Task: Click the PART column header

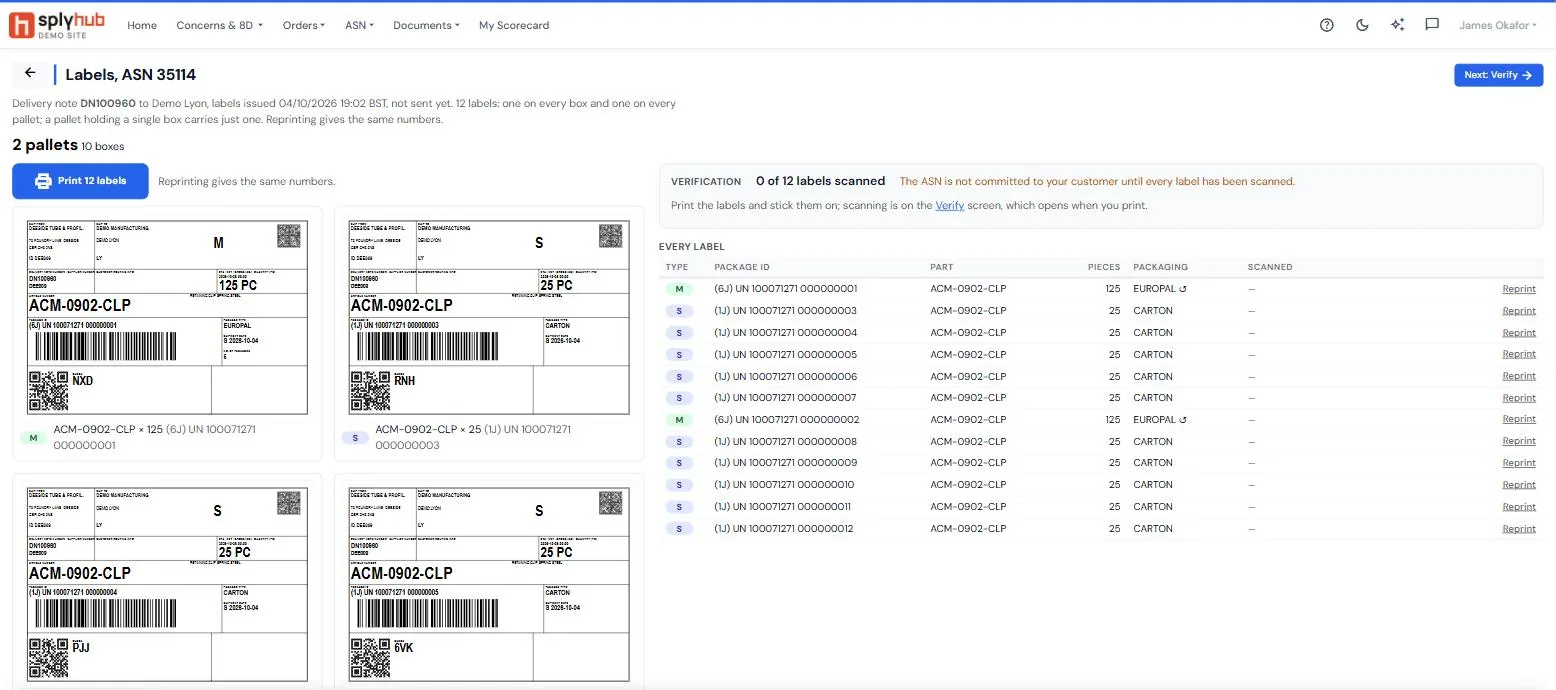Action: pos(942,267)
